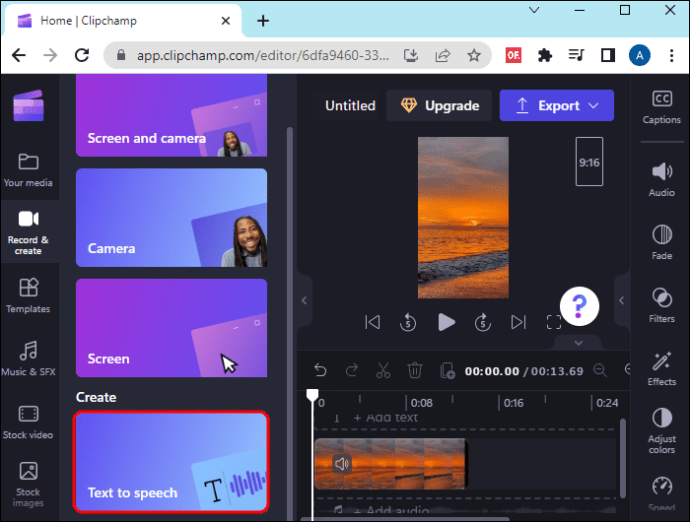Click the browser address bar URL
690x522 pixels.
tap(263, 55)
